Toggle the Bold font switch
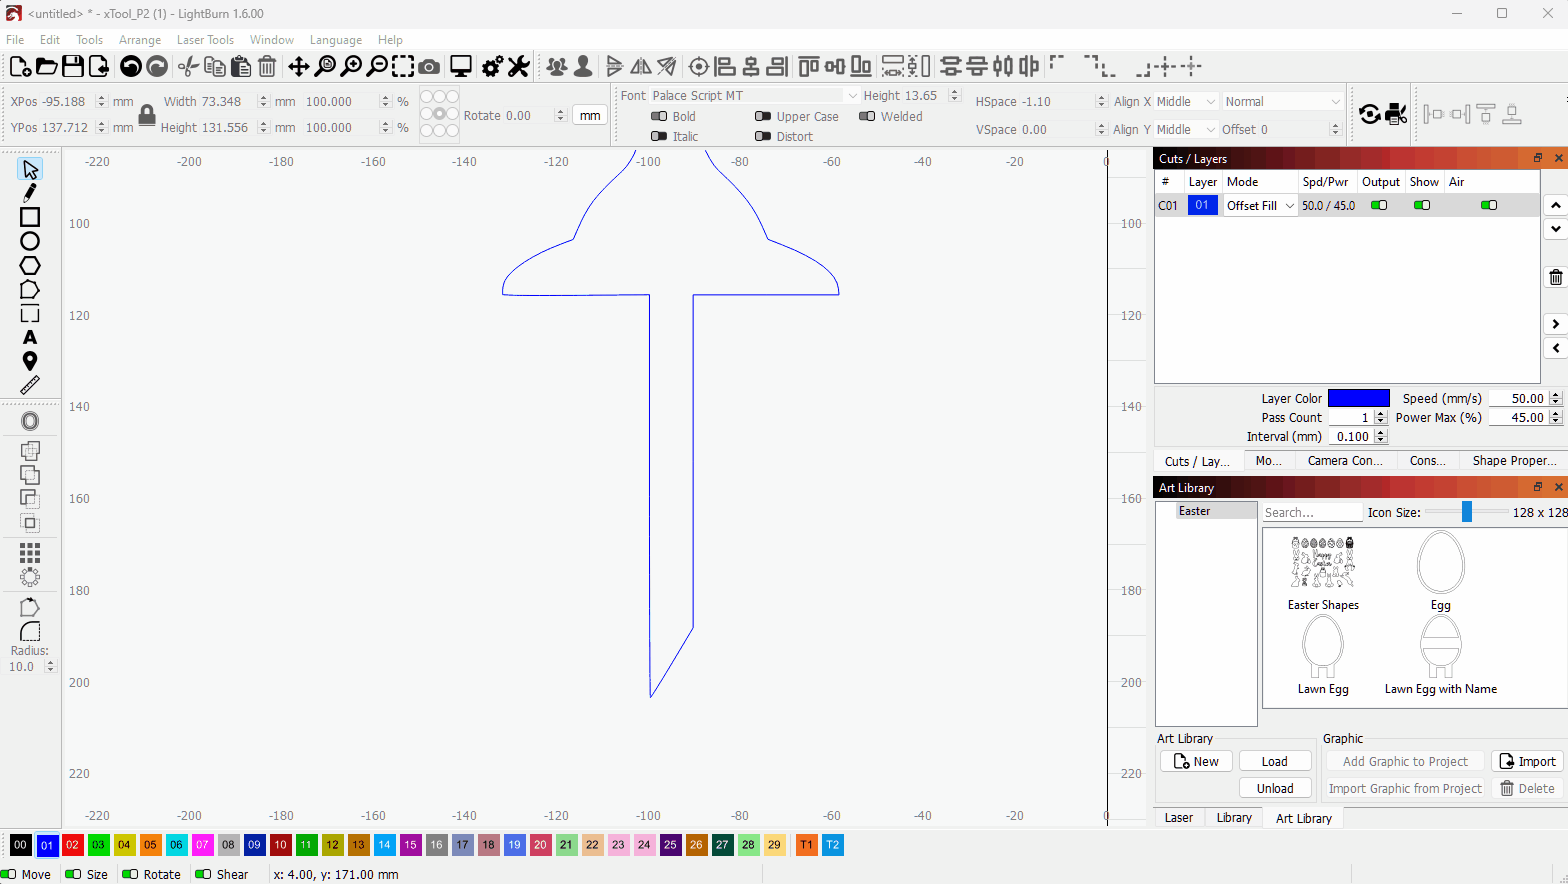1568x884 pixels. click(x=659, y=117)
